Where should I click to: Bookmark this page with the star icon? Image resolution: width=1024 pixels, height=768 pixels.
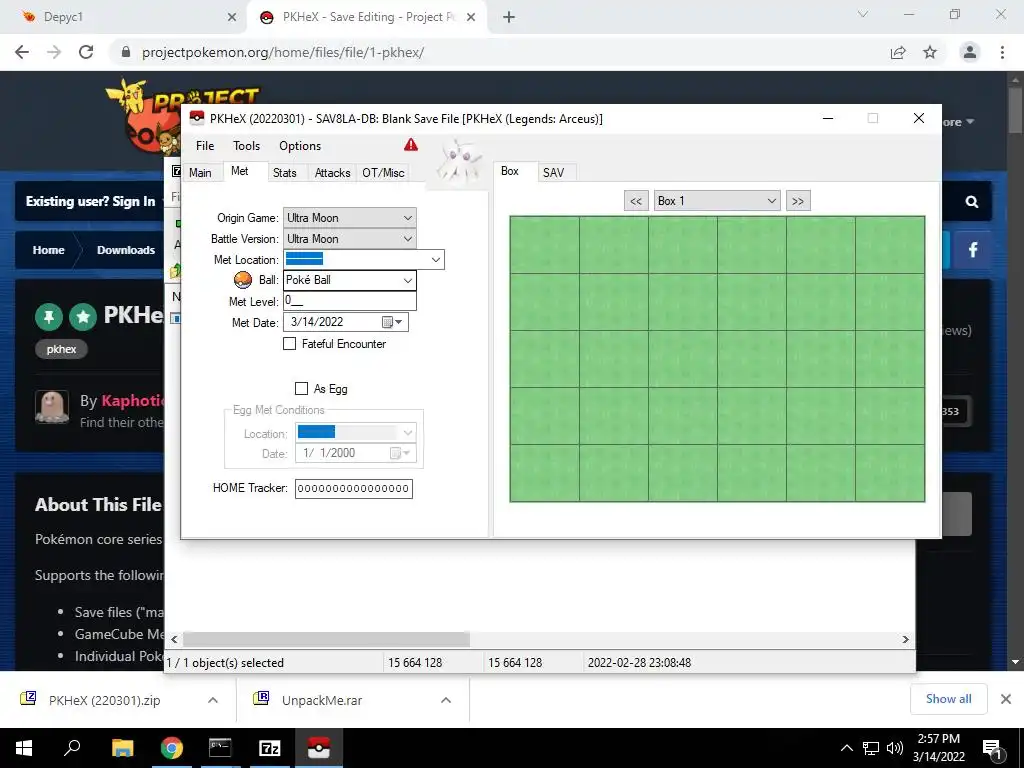click(x=930, y=52)
